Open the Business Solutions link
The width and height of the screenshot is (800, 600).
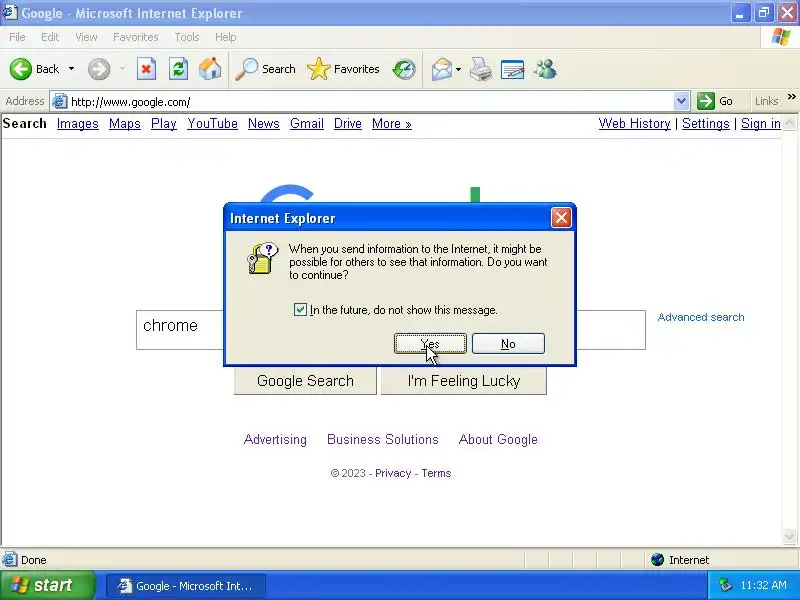[383, 439]
